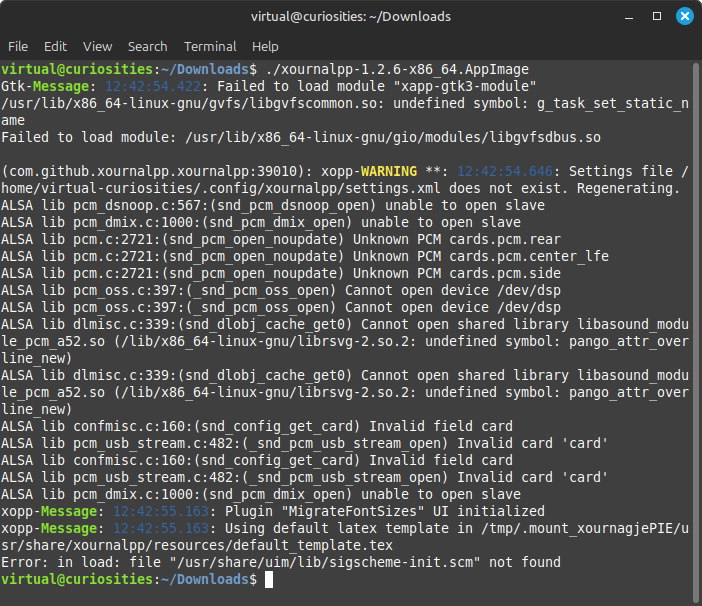Click the line ending cards.pcm.center_lfe
702x606 pixels.
click(x=305, y=256)
